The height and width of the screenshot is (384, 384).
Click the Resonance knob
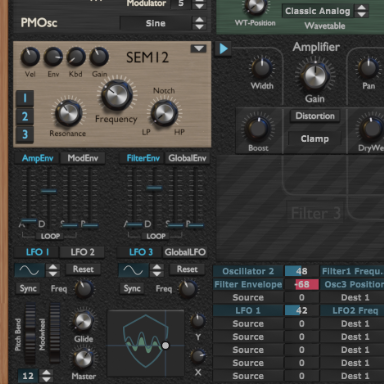coord(68,113)
